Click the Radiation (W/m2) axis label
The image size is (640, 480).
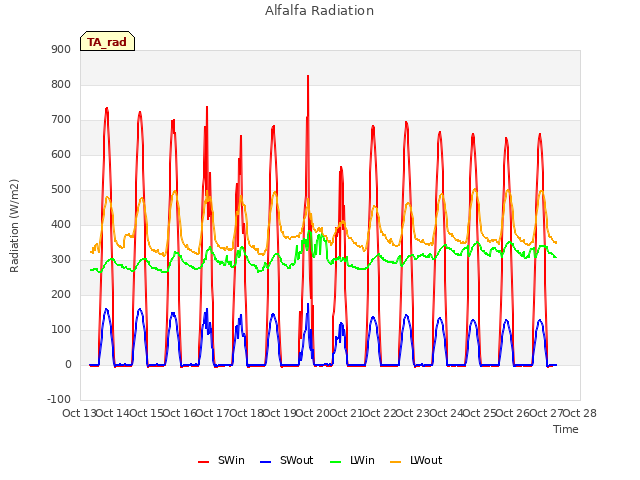point(14,226)
